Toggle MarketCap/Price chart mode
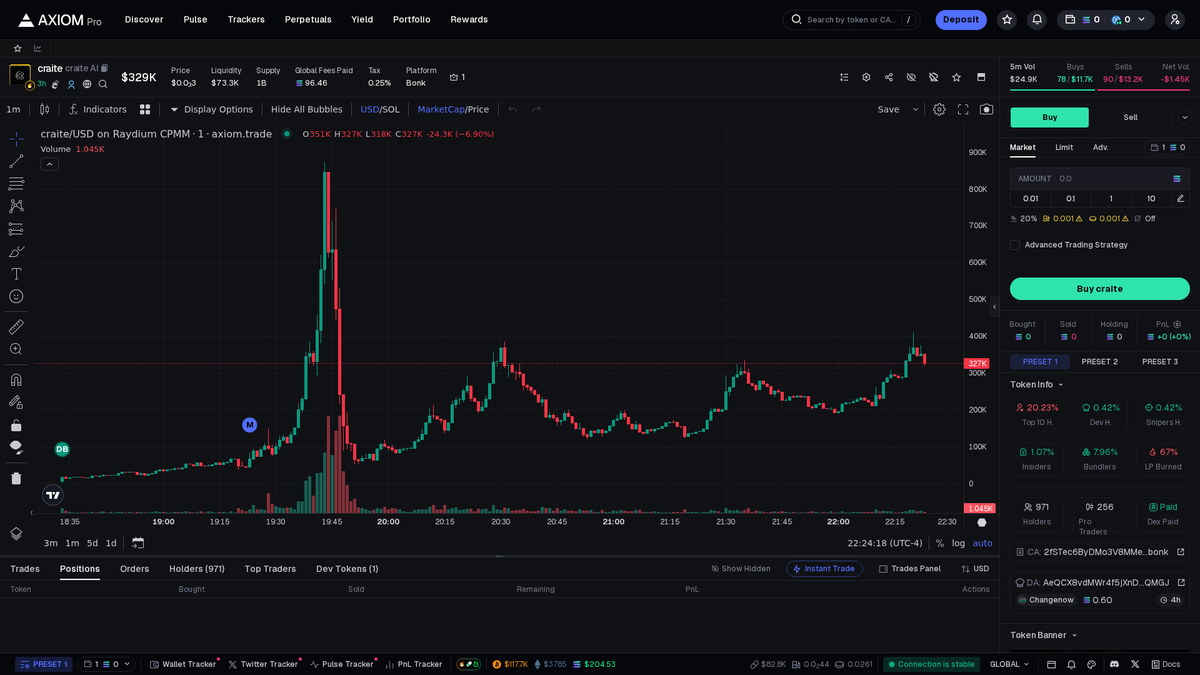 453,109
